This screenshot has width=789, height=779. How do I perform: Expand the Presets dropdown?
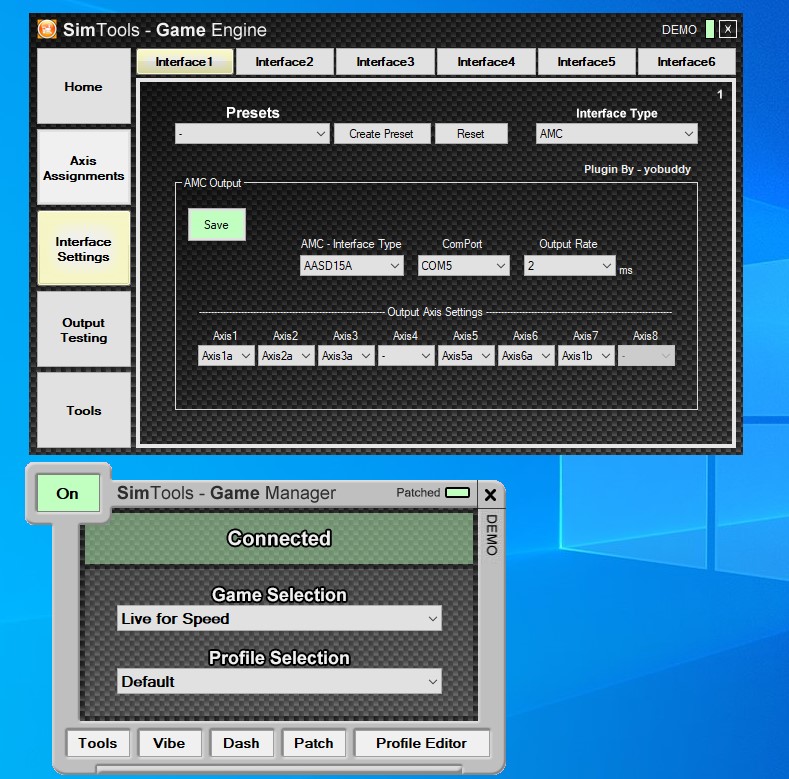[x=252, y=134]
